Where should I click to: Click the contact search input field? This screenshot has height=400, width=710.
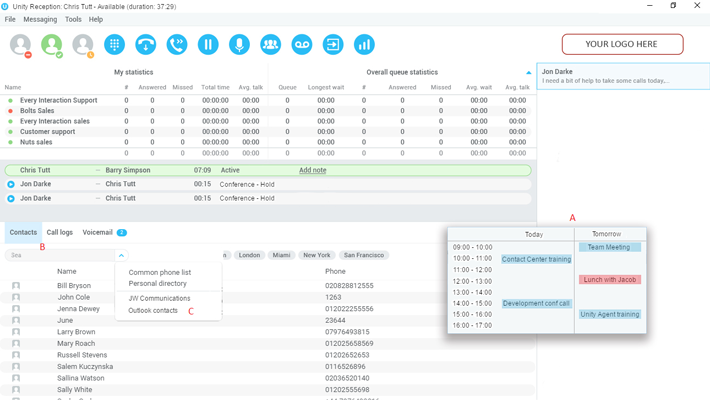60,255
